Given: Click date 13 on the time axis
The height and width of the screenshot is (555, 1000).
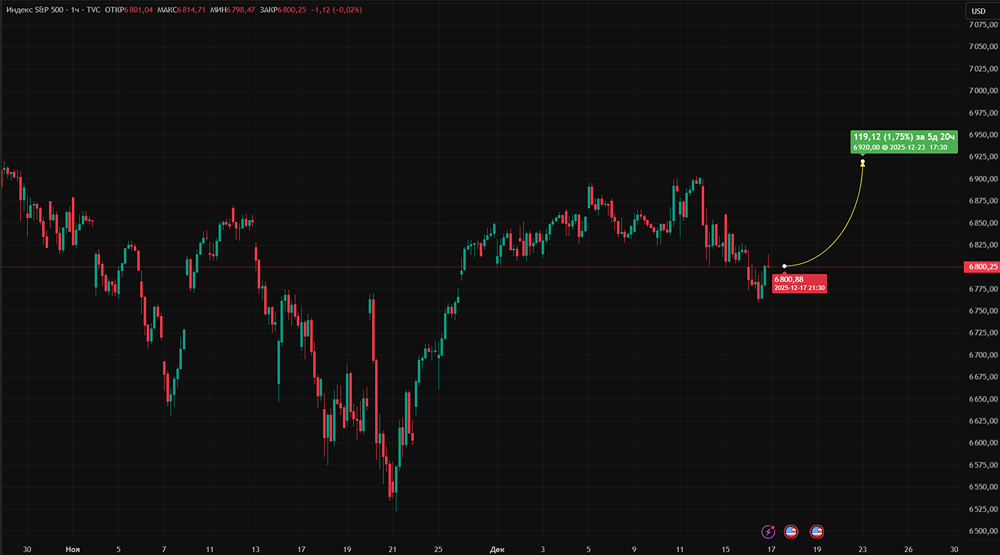Looking at the screenshot, I should (x=255, y=549).
